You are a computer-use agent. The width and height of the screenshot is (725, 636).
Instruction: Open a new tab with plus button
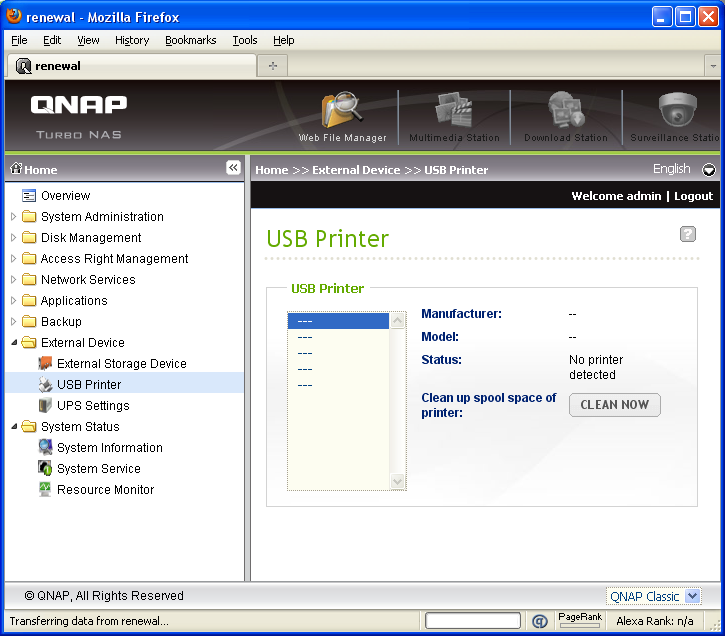click(x=273, y=66)
